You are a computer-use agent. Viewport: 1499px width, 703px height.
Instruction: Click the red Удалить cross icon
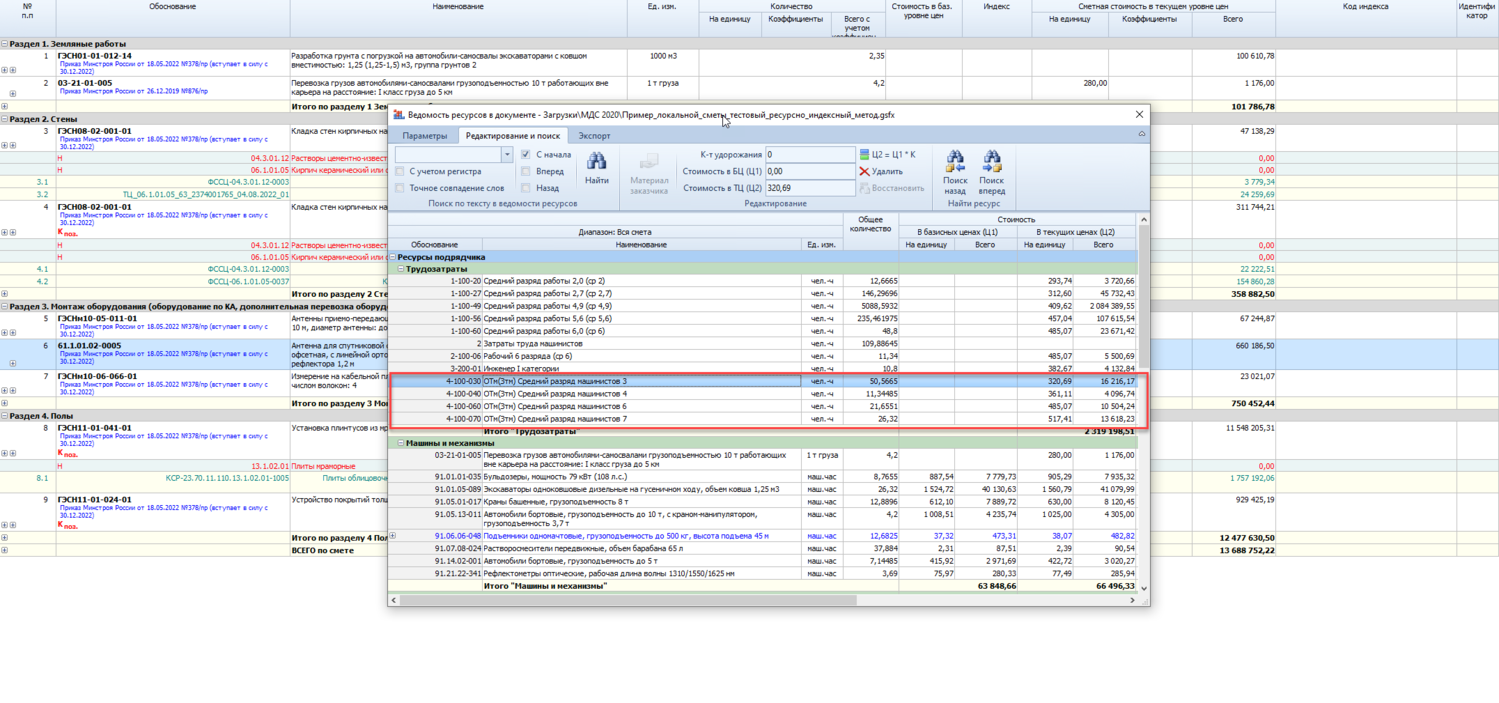pos(865,171)
